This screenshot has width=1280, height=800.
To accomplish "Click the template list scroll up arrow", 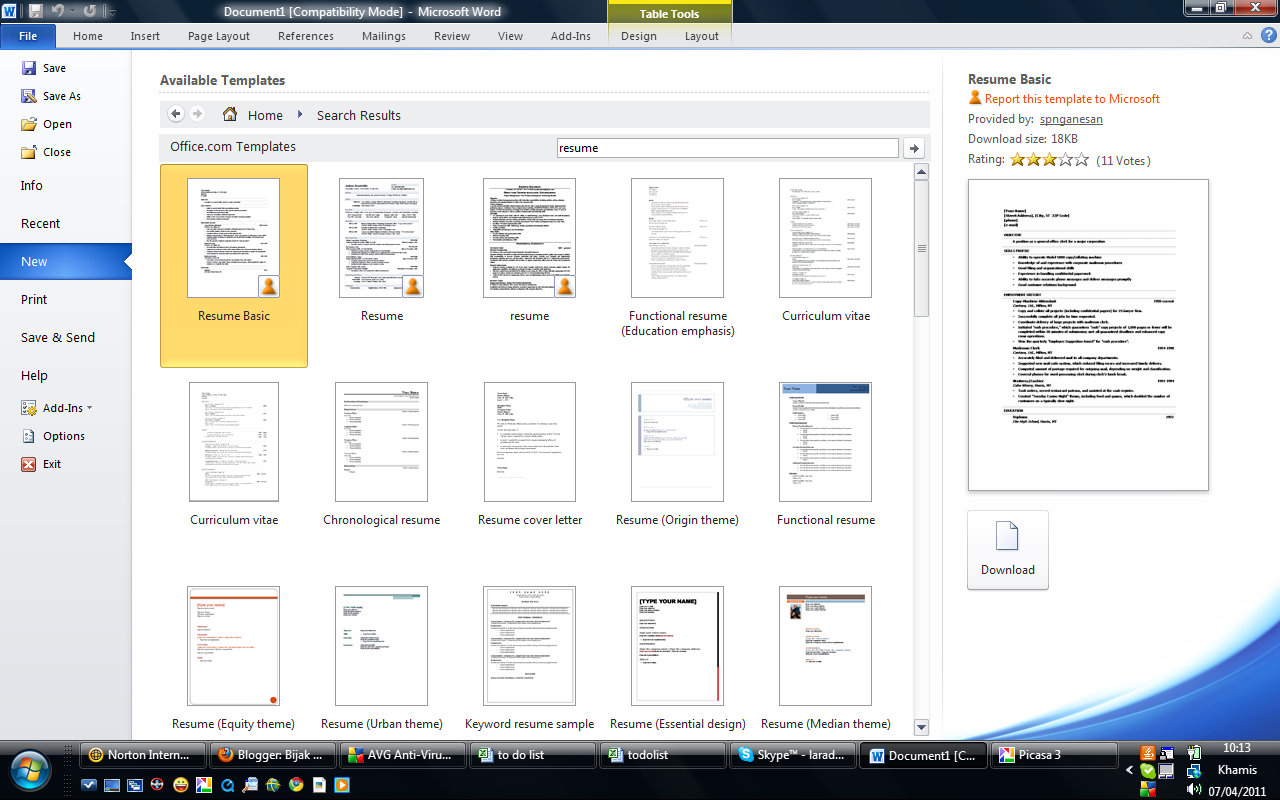I will tap(921, 172).
